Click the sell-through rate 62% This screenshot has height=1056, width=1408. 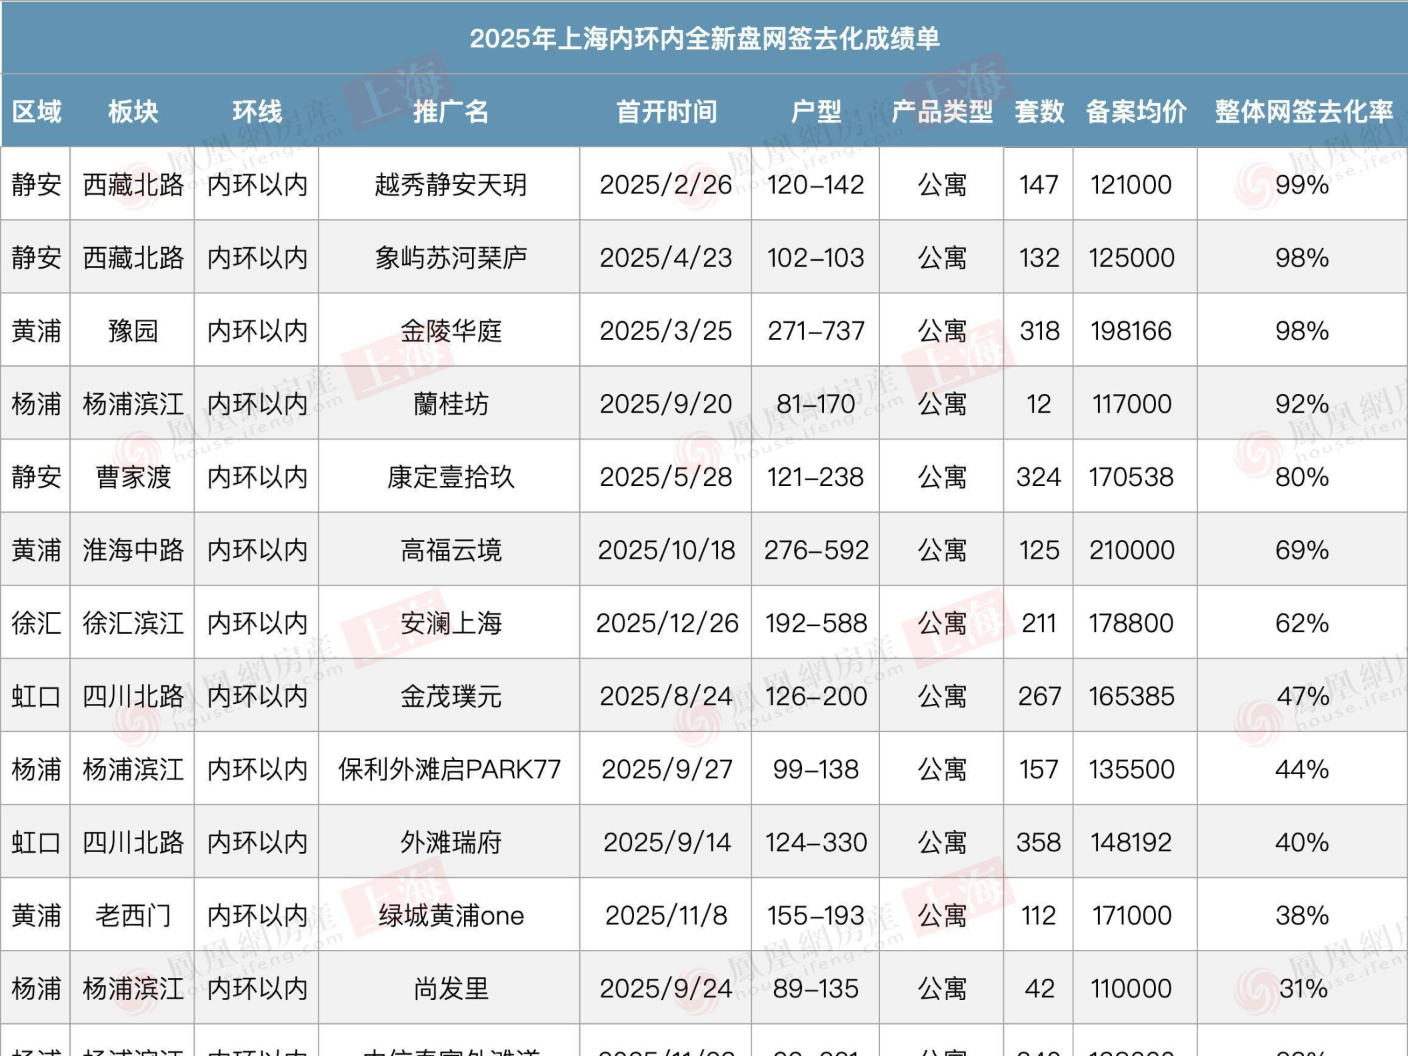pos(1302,623)
